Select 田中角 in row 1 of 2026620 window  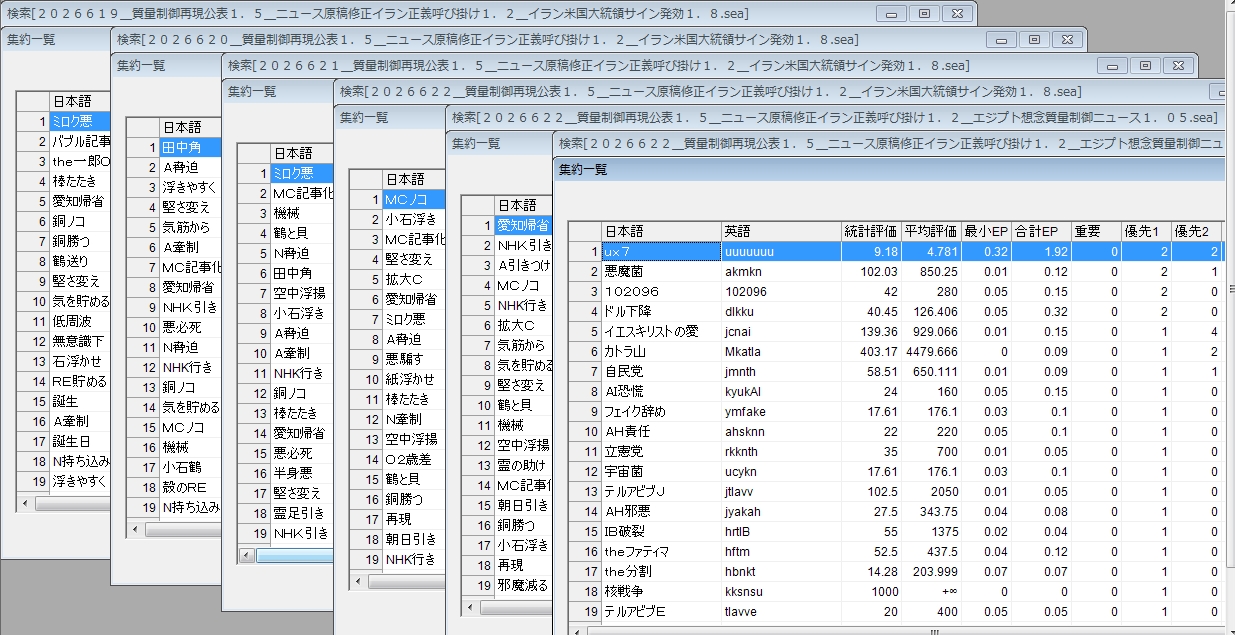[x=190, y=147]
